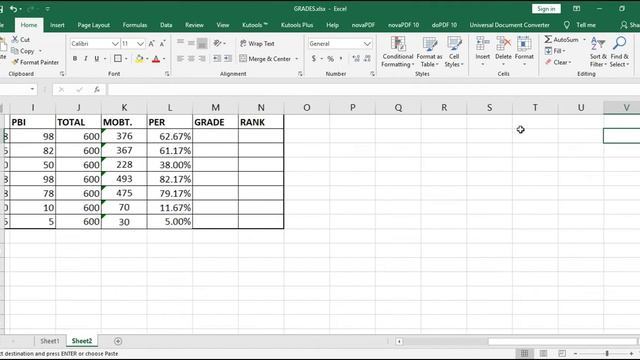The width and height of the screenshot is (640, 360).
Task: Expand the AutoSum dropdown arrow
Action: tap(584, 39)
